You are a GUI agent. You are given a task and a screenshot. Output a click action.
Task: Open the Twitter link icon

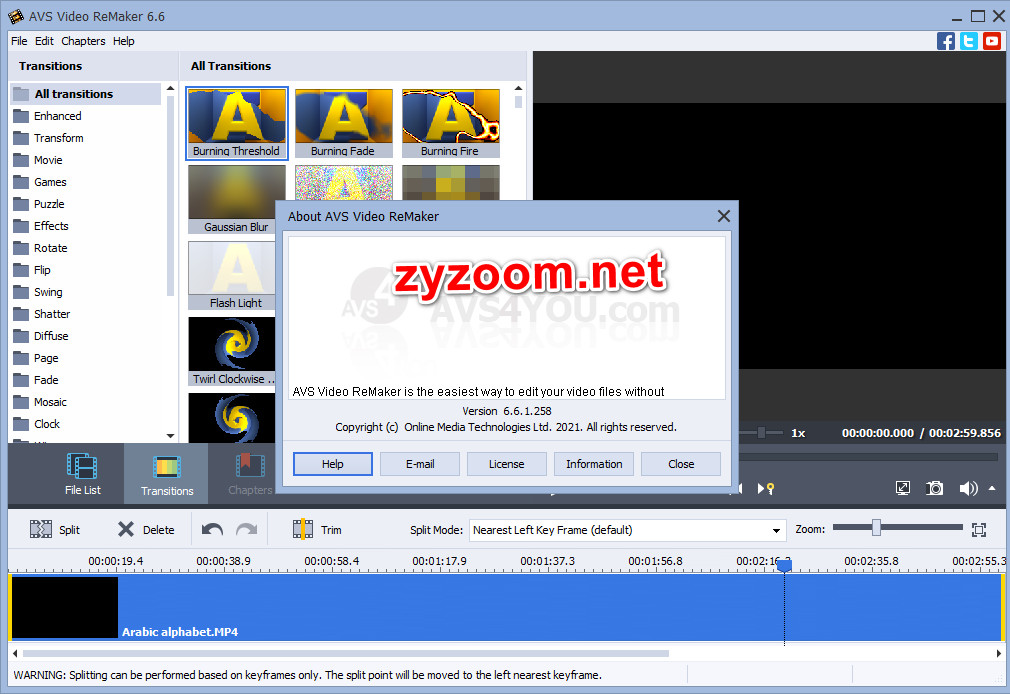[x=969, y=41]
